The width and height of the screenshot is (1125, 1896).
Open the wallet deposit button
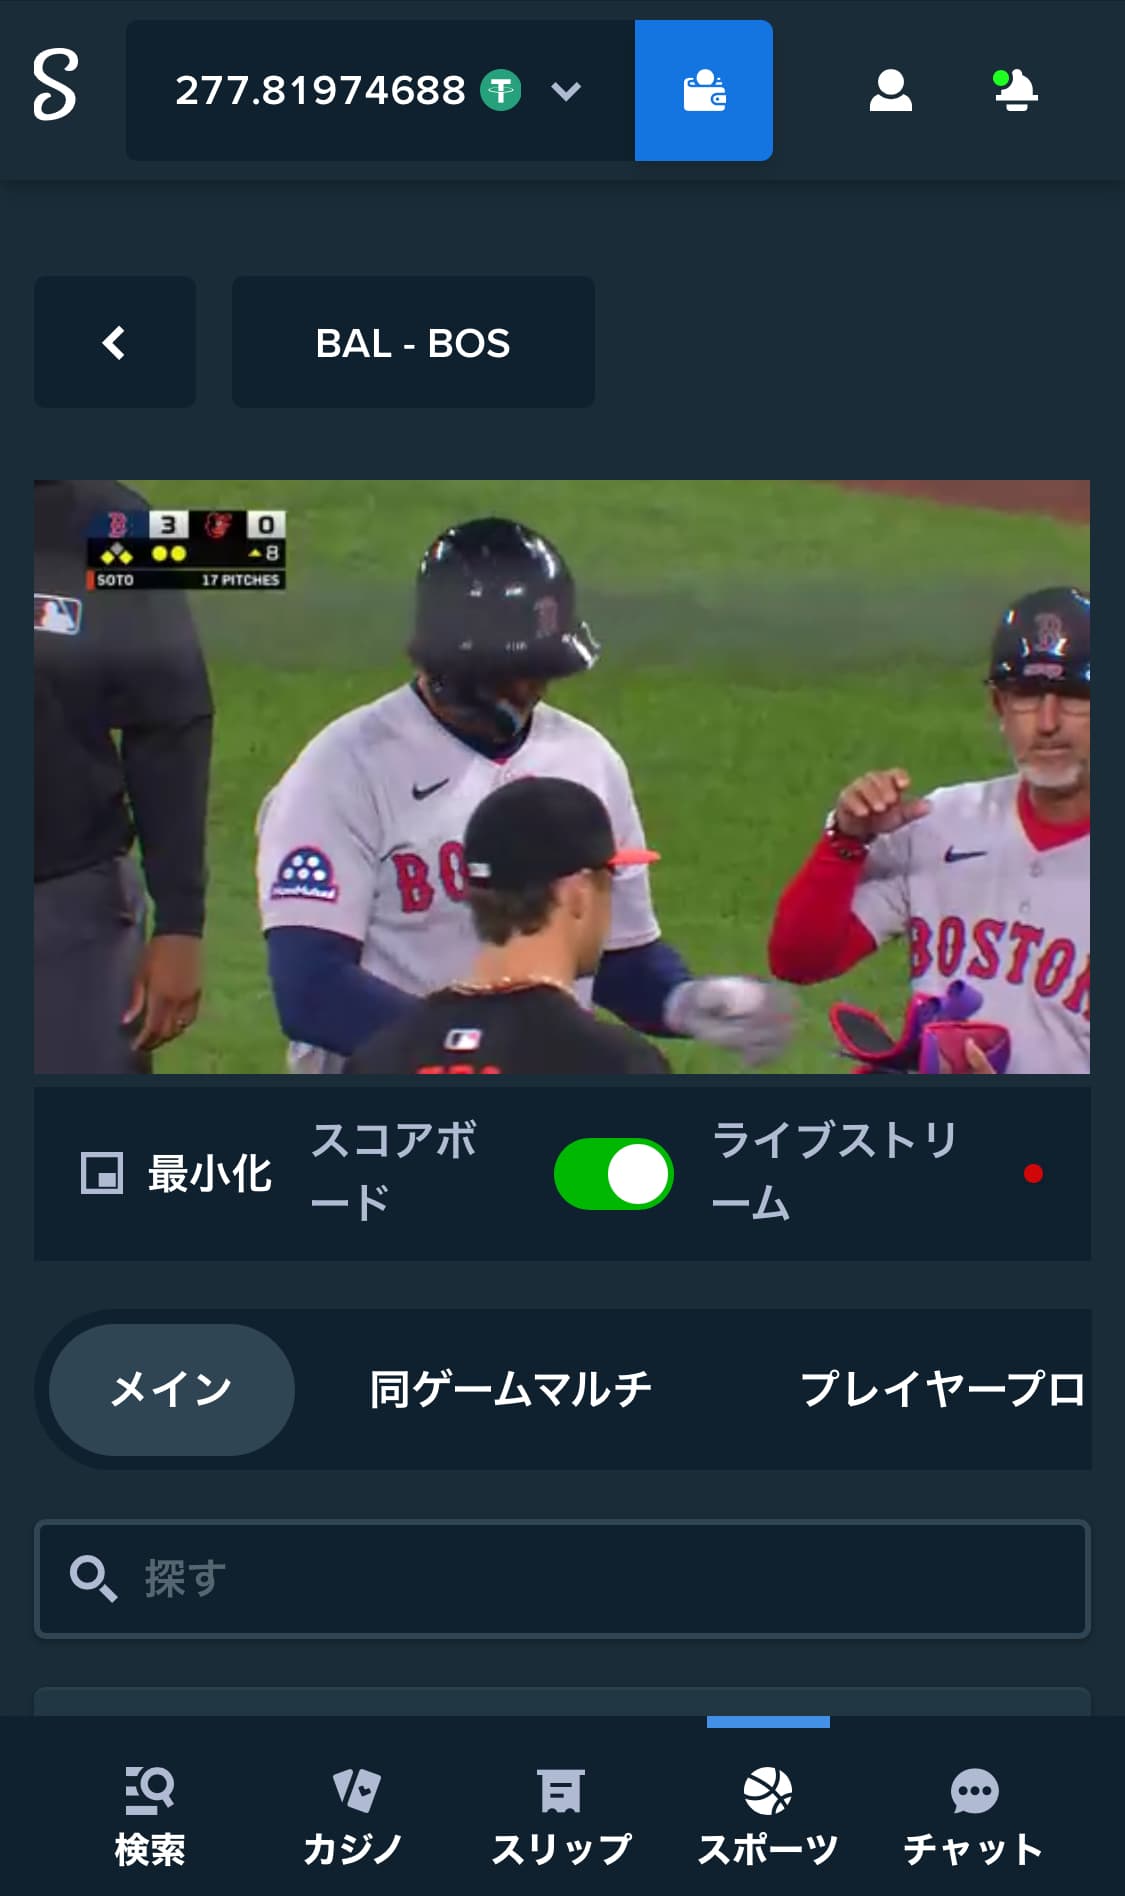[x=703, y=90]
